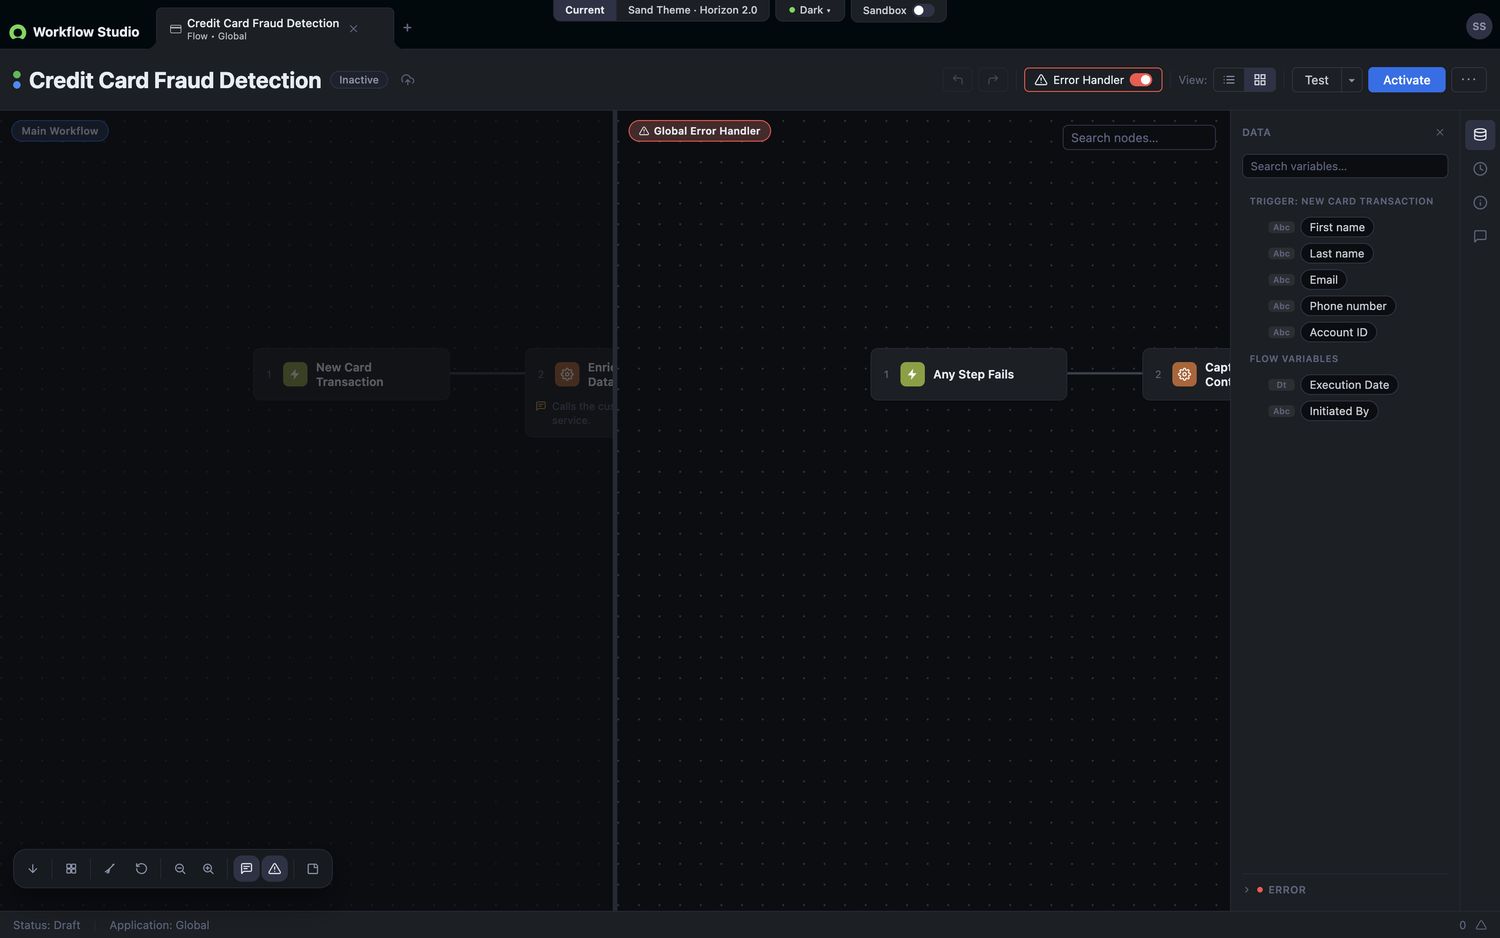Viewport: 1500px width, 938px height.
Task: Click the flow direction down-arrow icon
Action: (x=32, y=869)
